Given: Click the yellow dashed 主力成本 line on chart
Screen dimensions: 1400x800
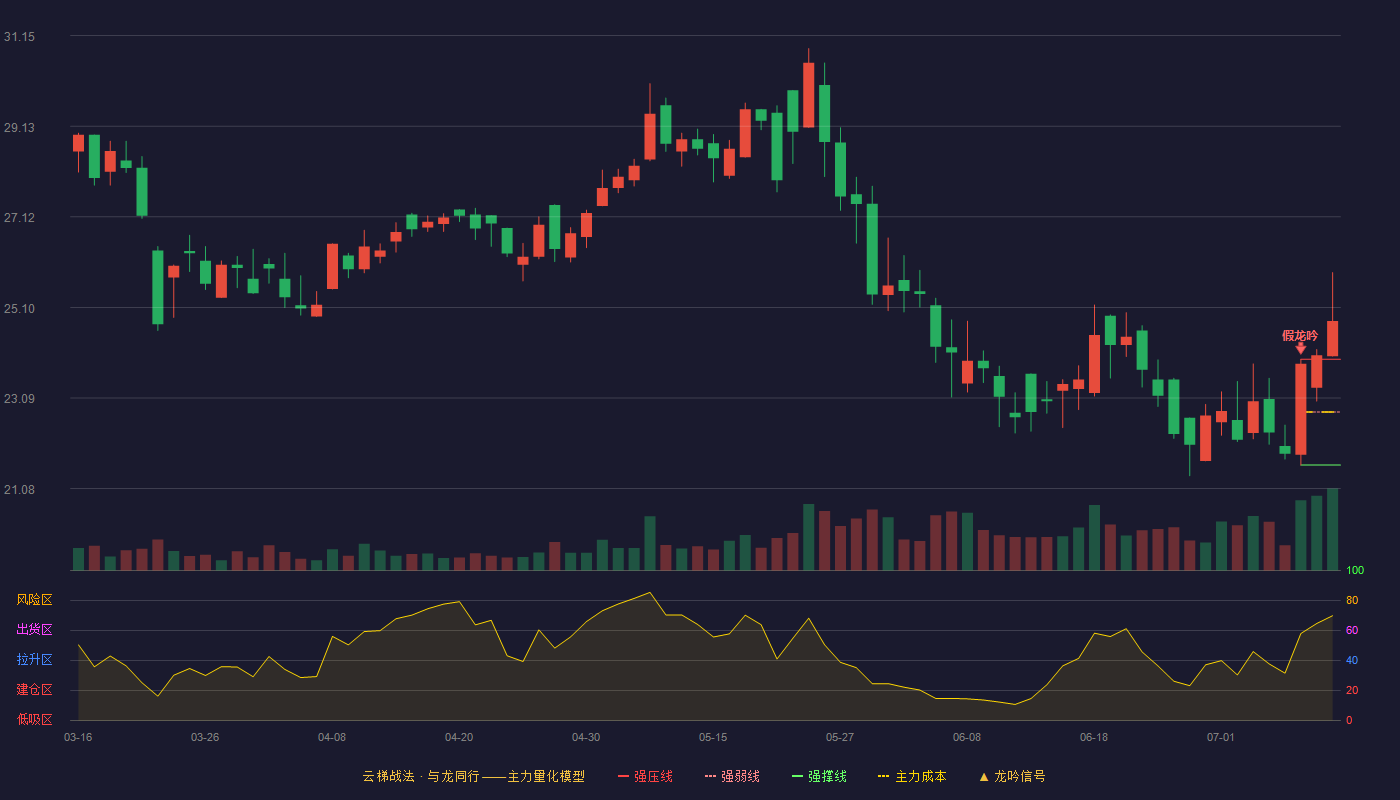Looking at the screenshot, I should coord(1322,412).
